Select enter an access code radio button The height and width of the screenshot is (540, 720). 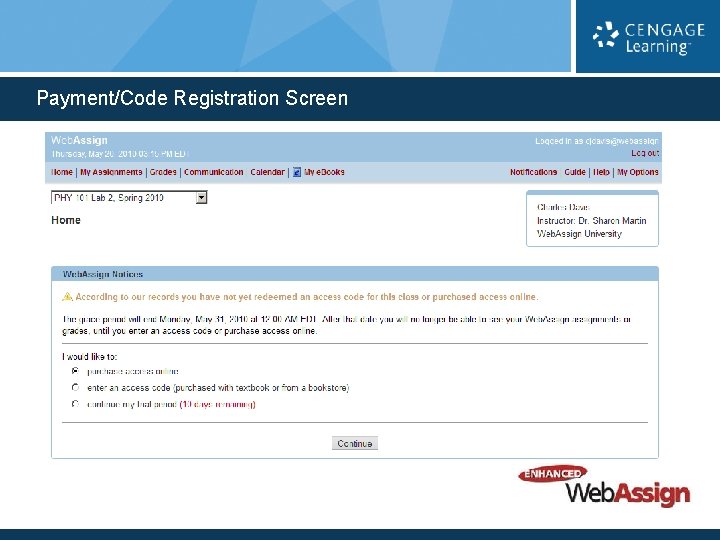75,388
